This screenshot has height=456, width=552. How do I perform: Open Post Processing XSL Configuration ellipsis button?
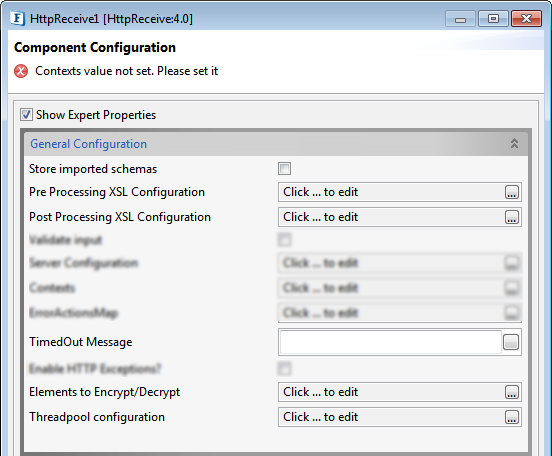tap(512, 217)
